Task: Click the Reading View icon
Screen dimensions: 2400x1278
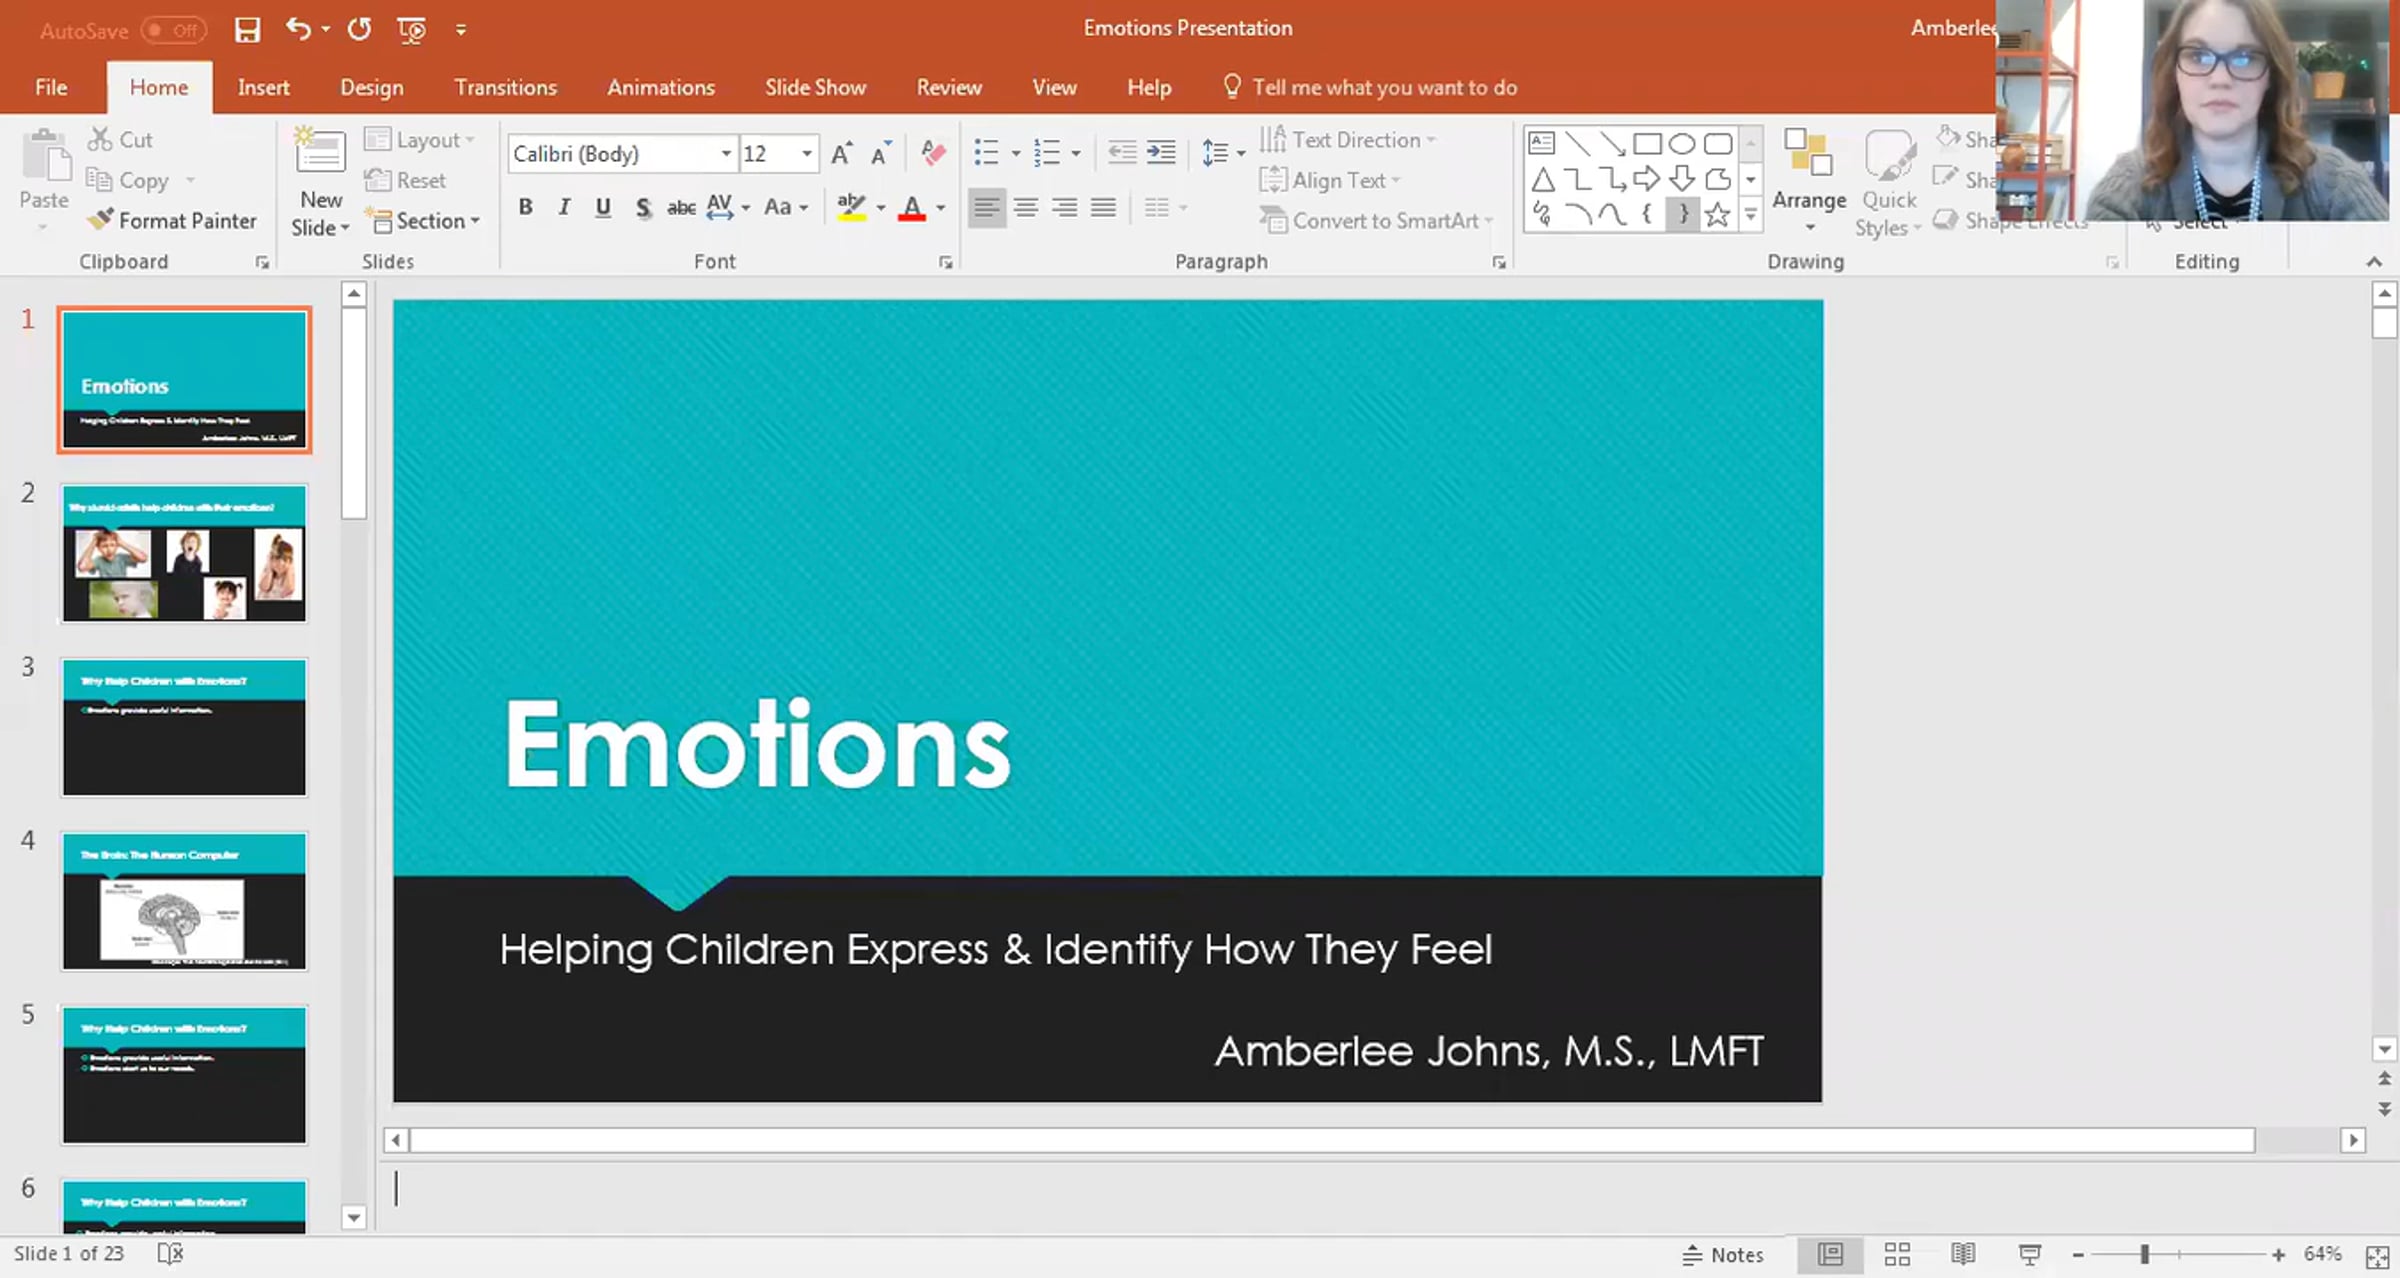Action: [1963, 1254]
